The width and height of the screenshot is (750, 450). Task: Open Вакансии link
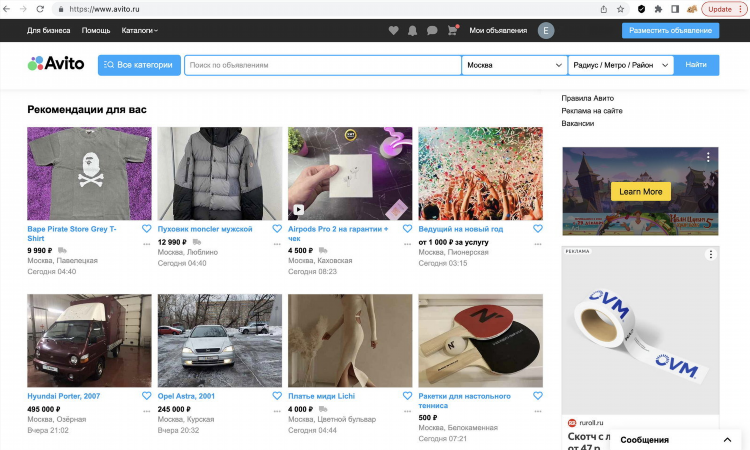pyautogui.click(x=577, y=123)
